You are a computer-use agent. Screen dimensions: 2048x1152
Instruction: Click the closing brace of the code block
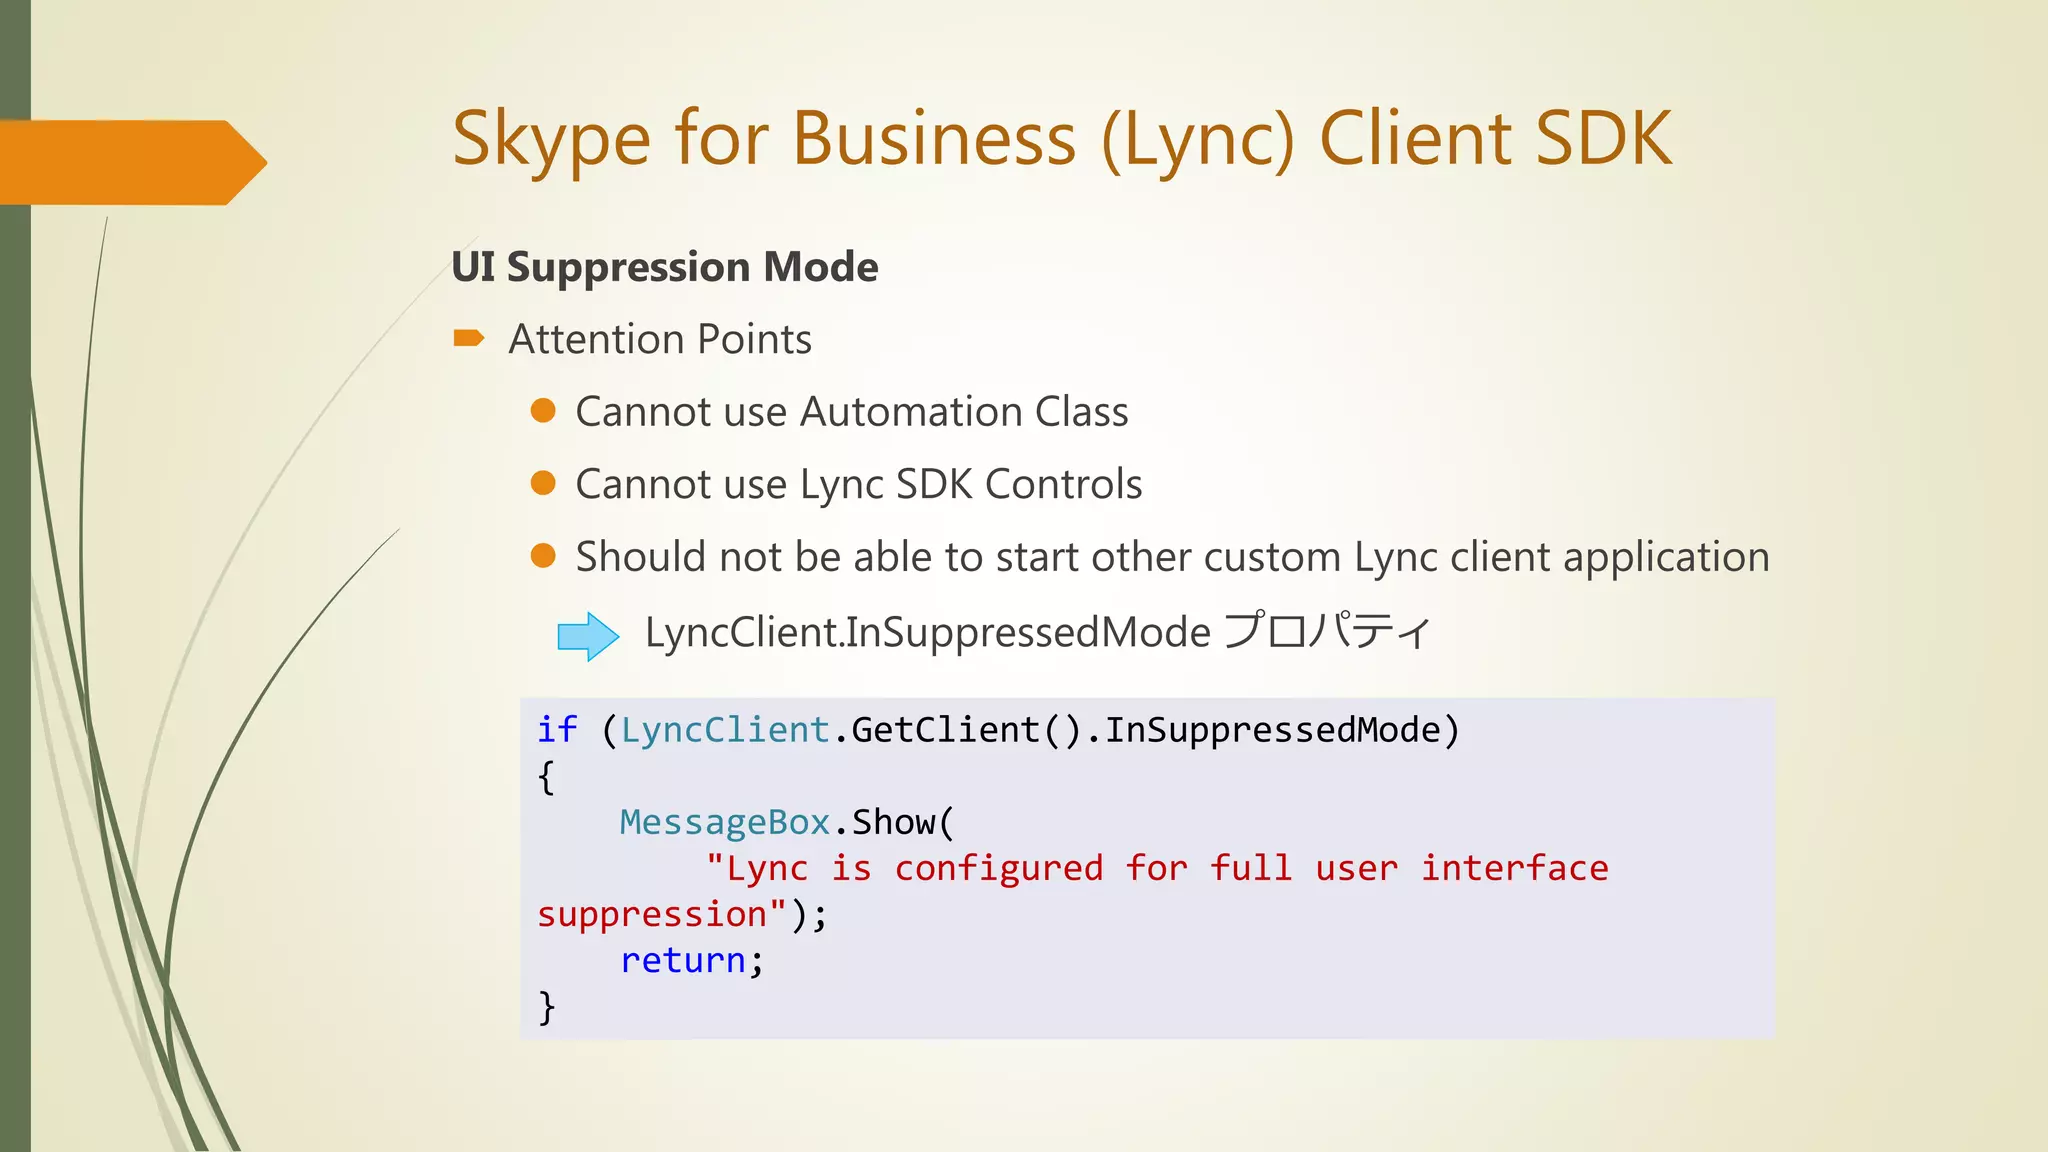(547, 1006)
